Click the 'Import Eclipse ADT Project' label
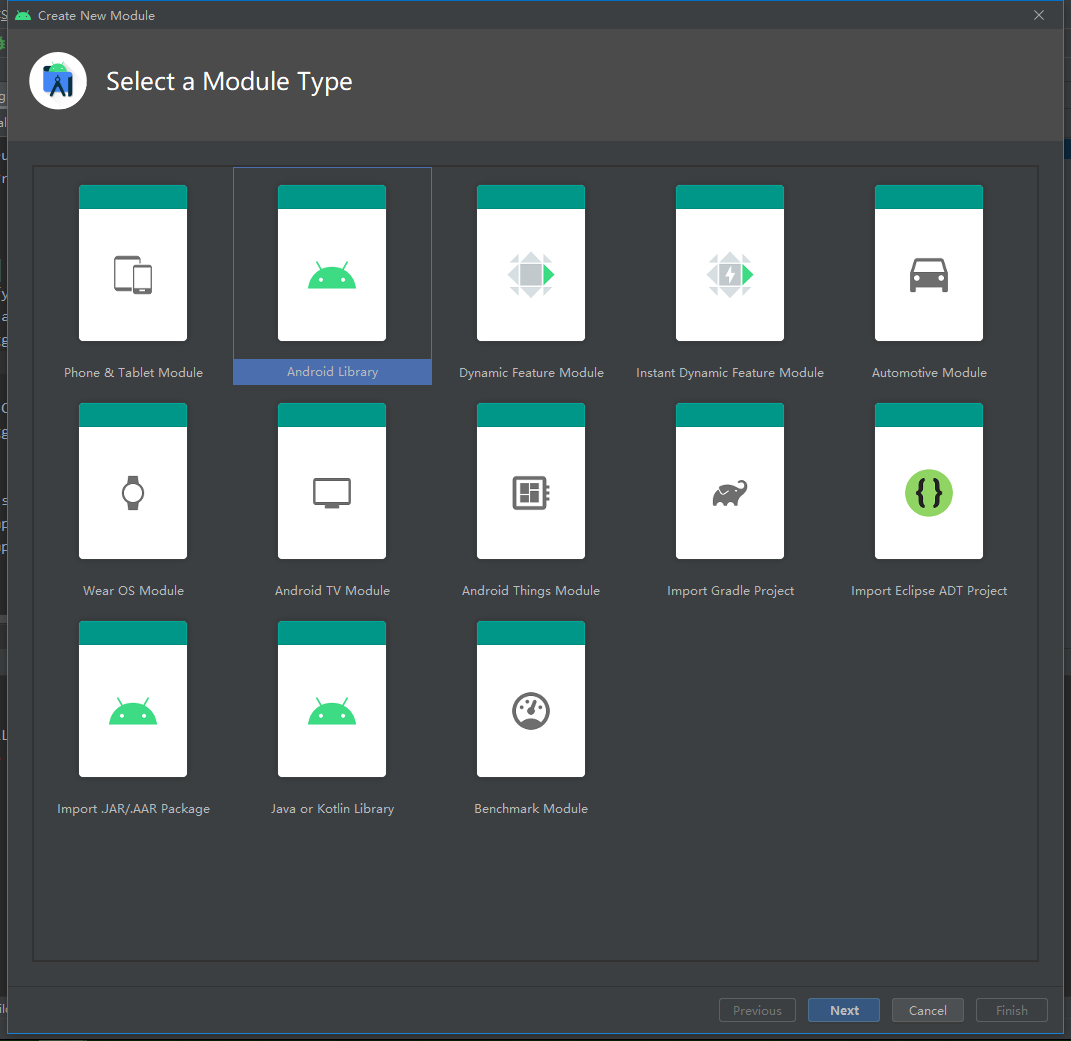The image size is (1071, 1041). pyautogui.click(x=929, y=590)
